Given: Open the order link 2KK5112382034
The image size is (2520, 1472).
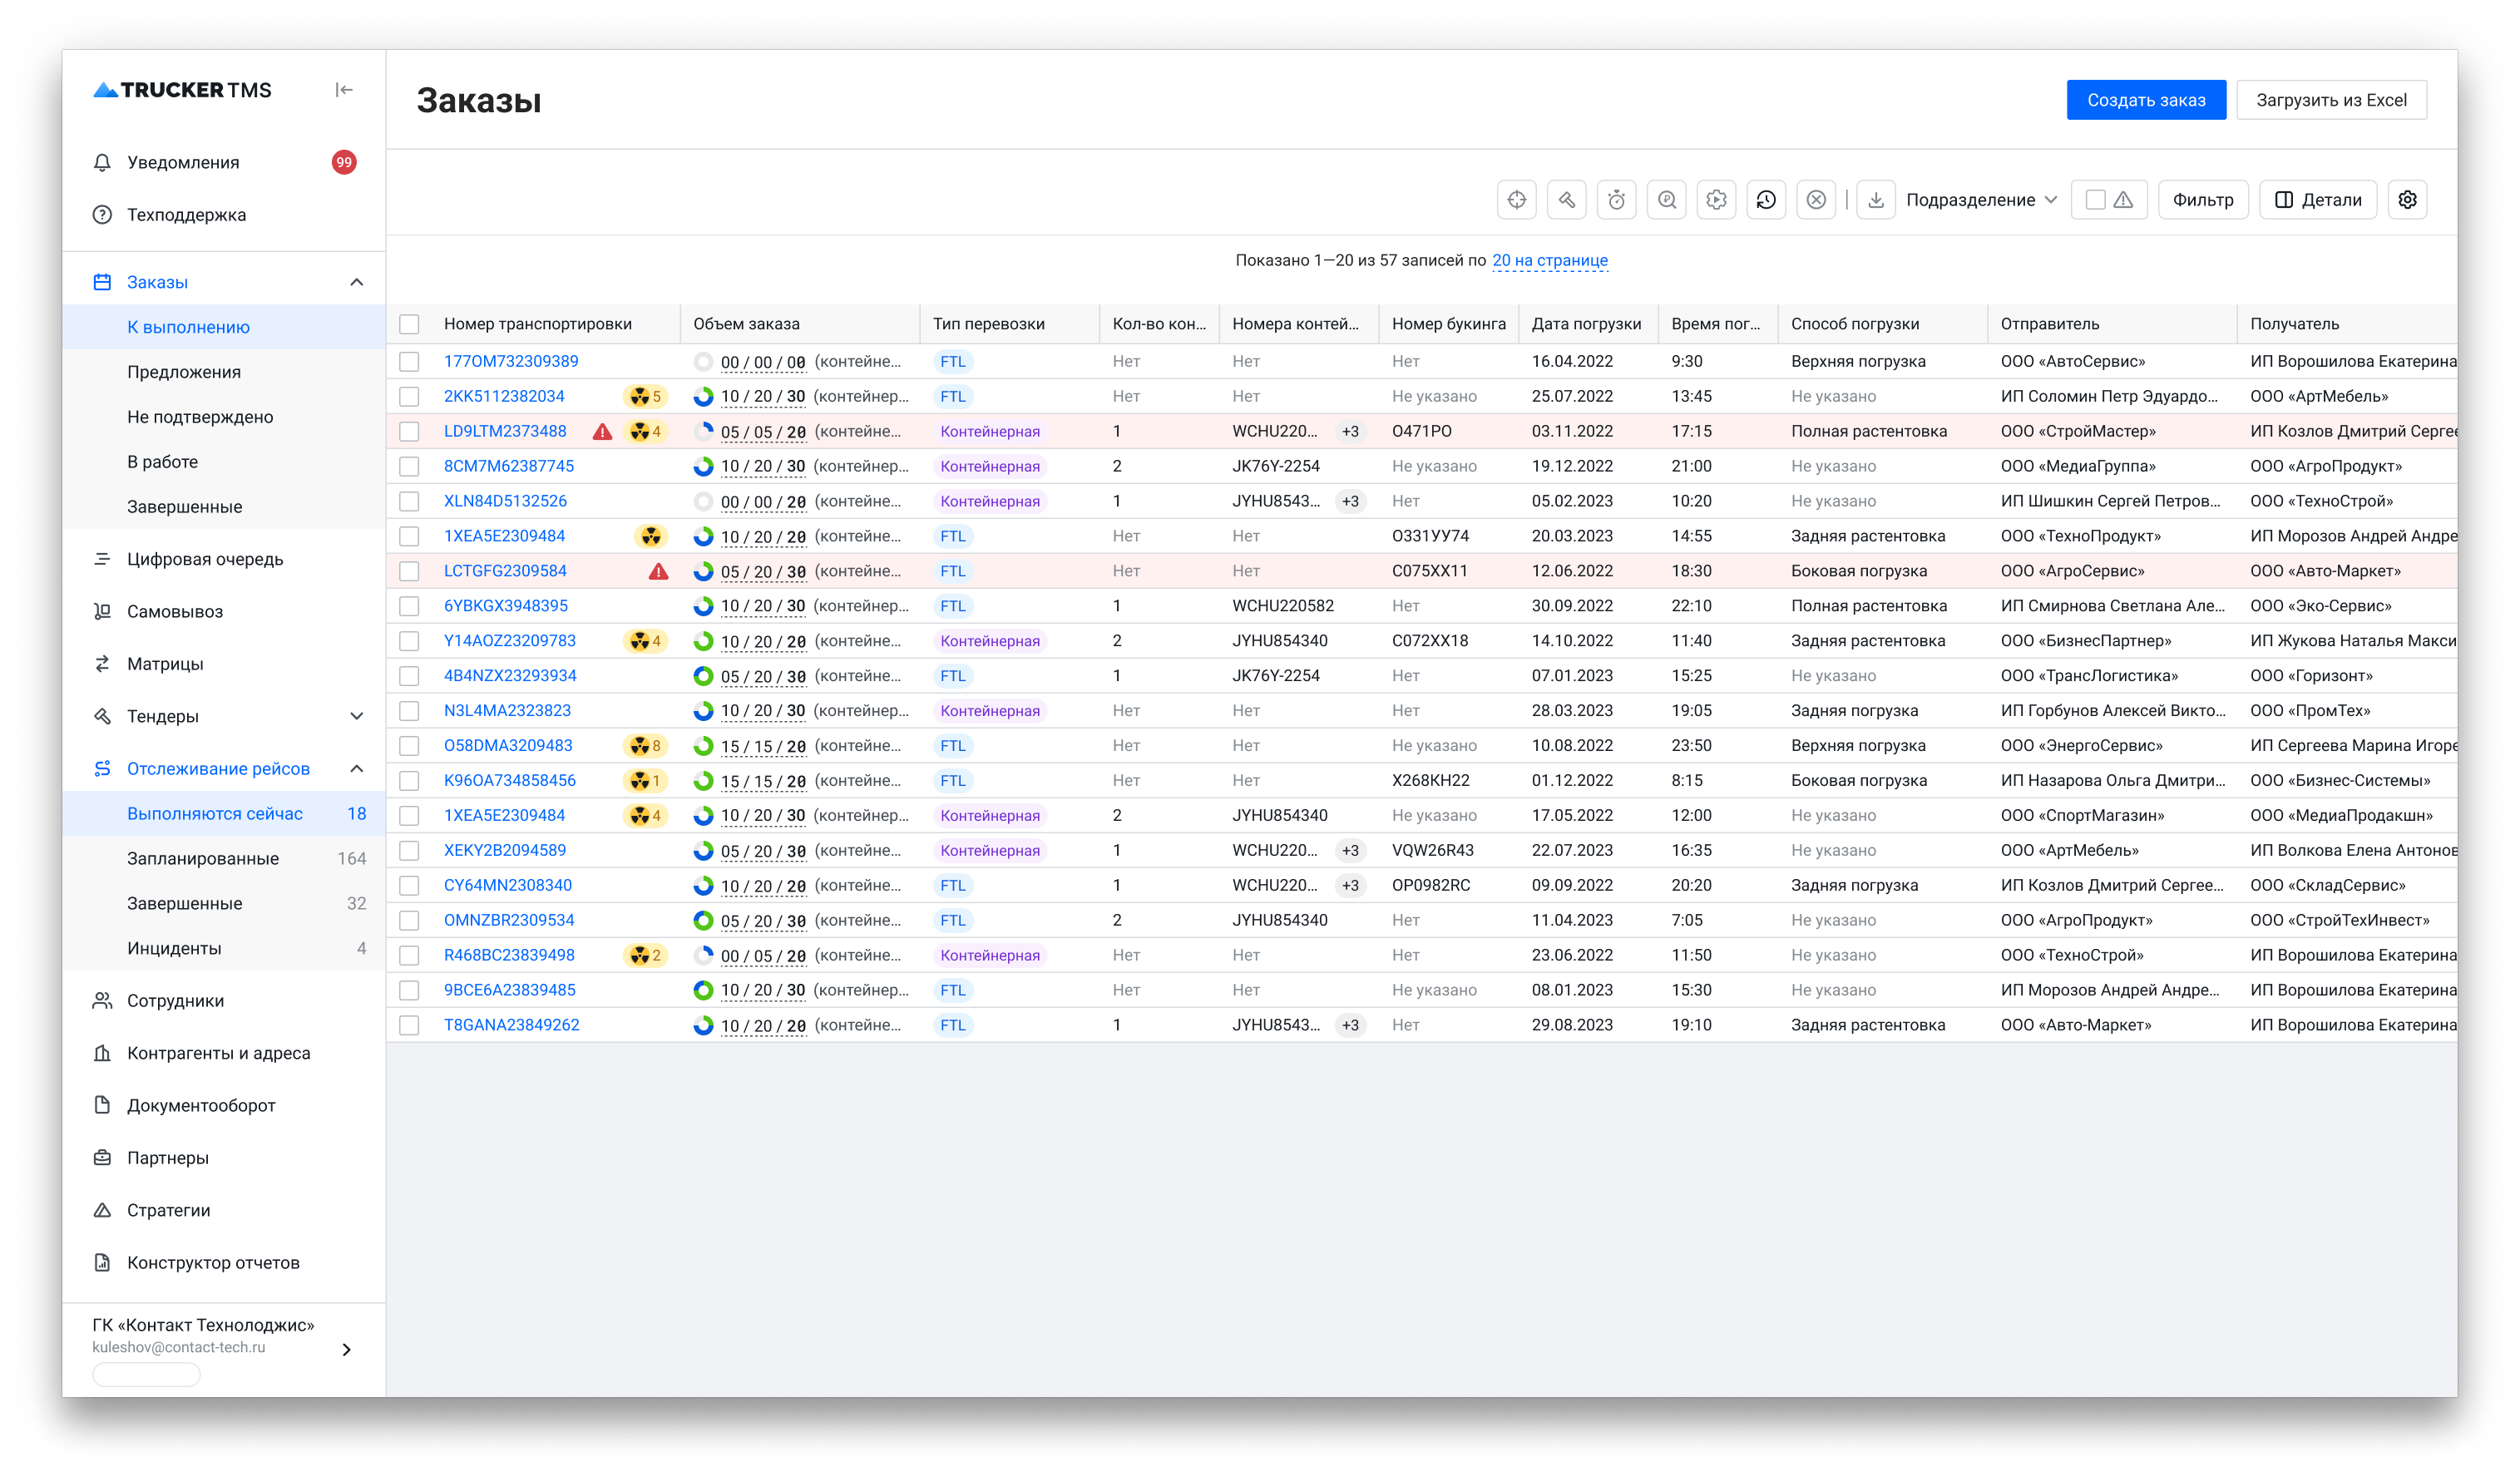Looking at the screenshot, I should [x=504, y=397].
